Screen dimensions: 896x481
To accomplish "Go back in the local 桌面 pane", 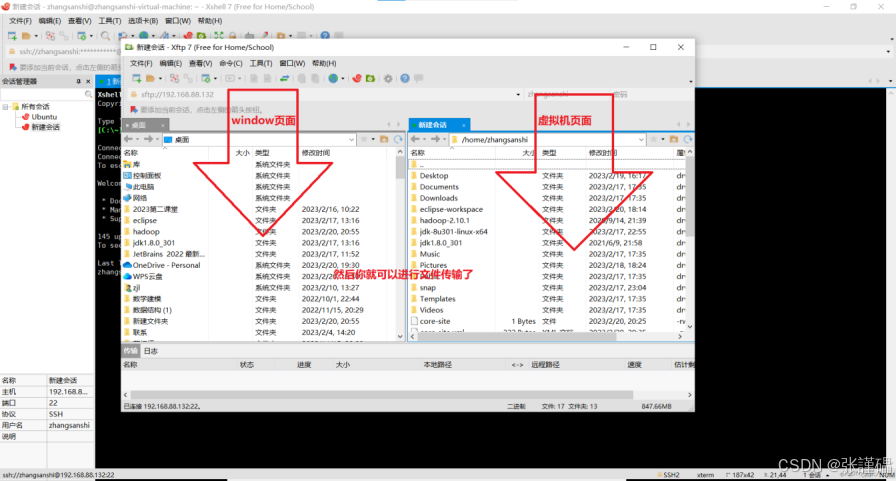I will point(129,139).
